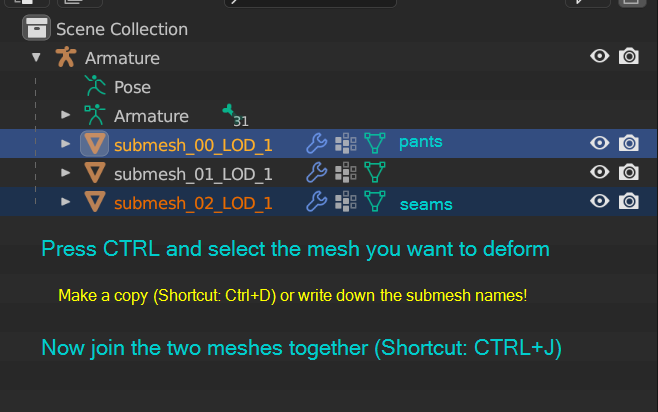
Task: Select the orange Armature object icon
Action: click(x=66, y=58)
